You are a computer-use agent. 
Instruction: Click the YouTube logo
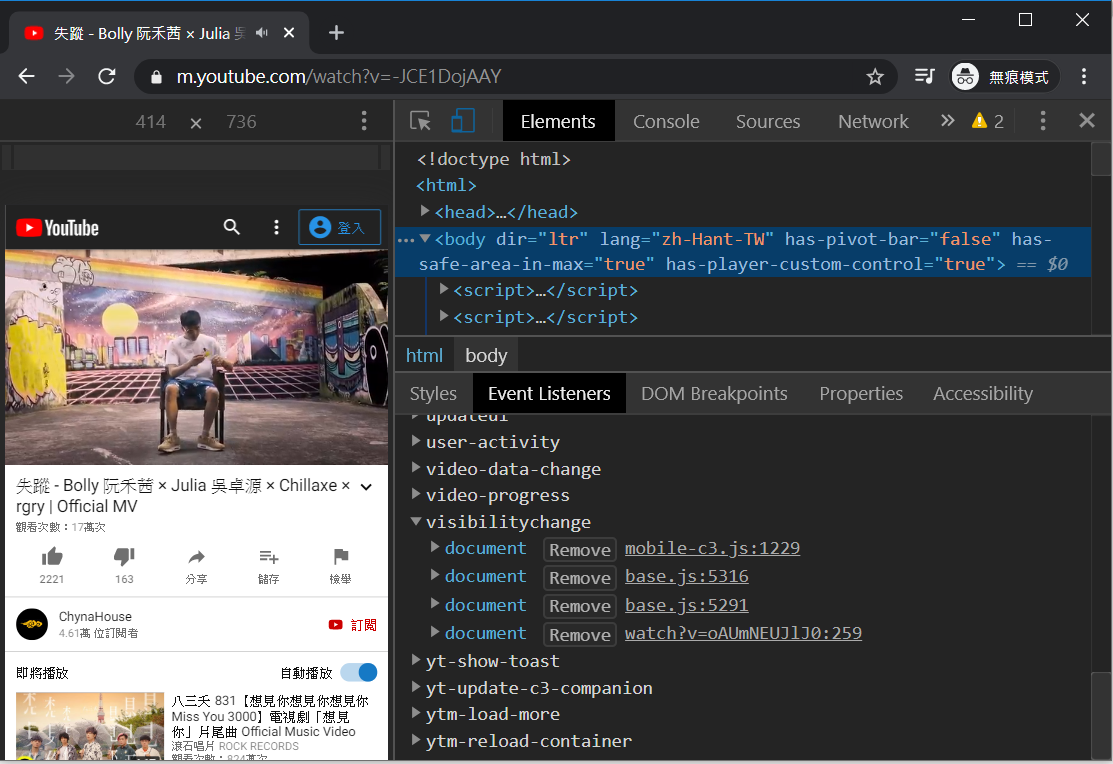[x=57, y=228]
